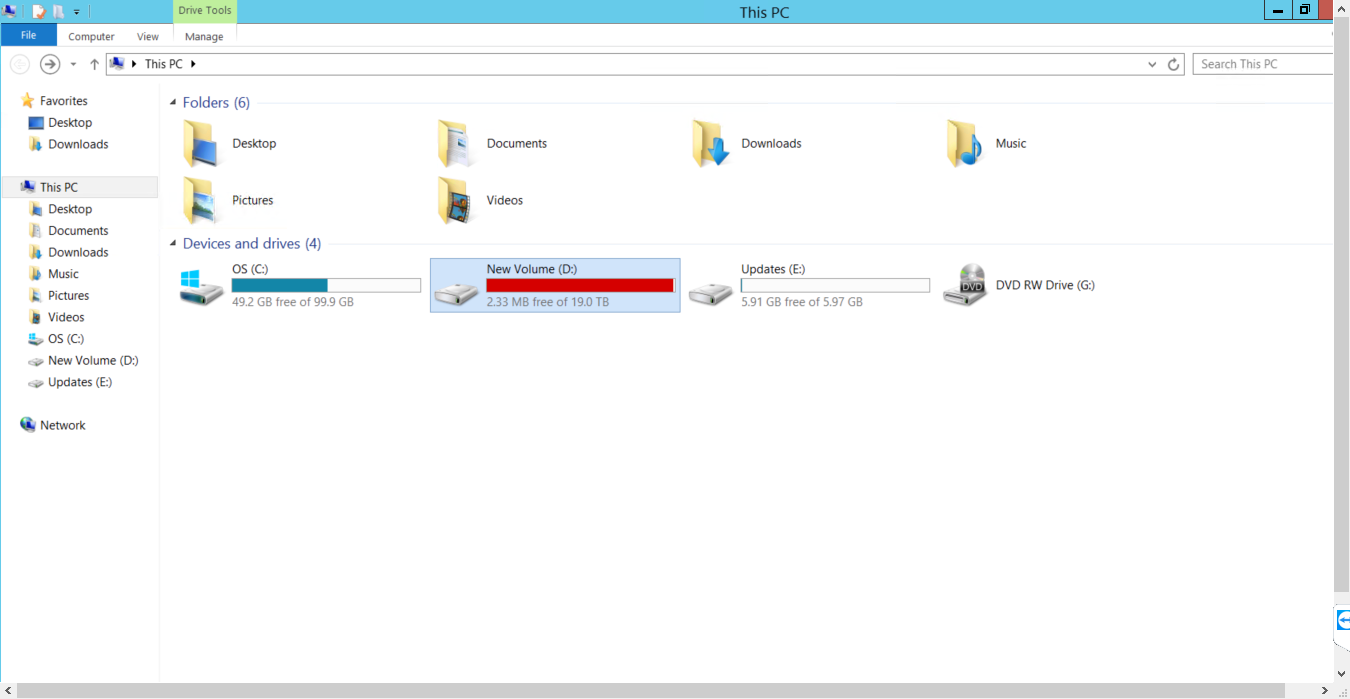
Task: Select Favorites in the navigation pane
Action: tap(64, 101)
